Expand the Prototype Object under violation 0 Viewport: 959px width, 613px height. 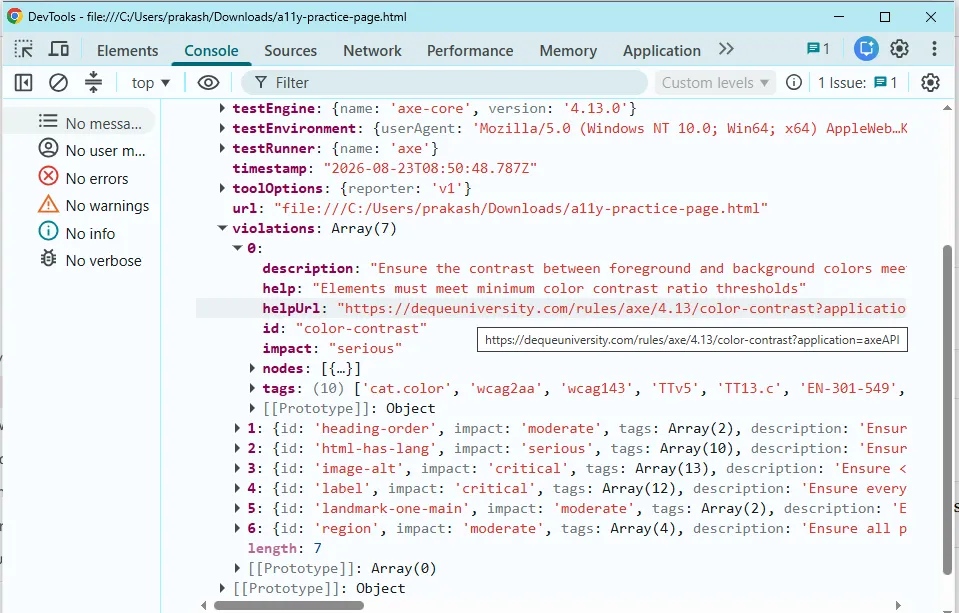[x=252, y=408]
